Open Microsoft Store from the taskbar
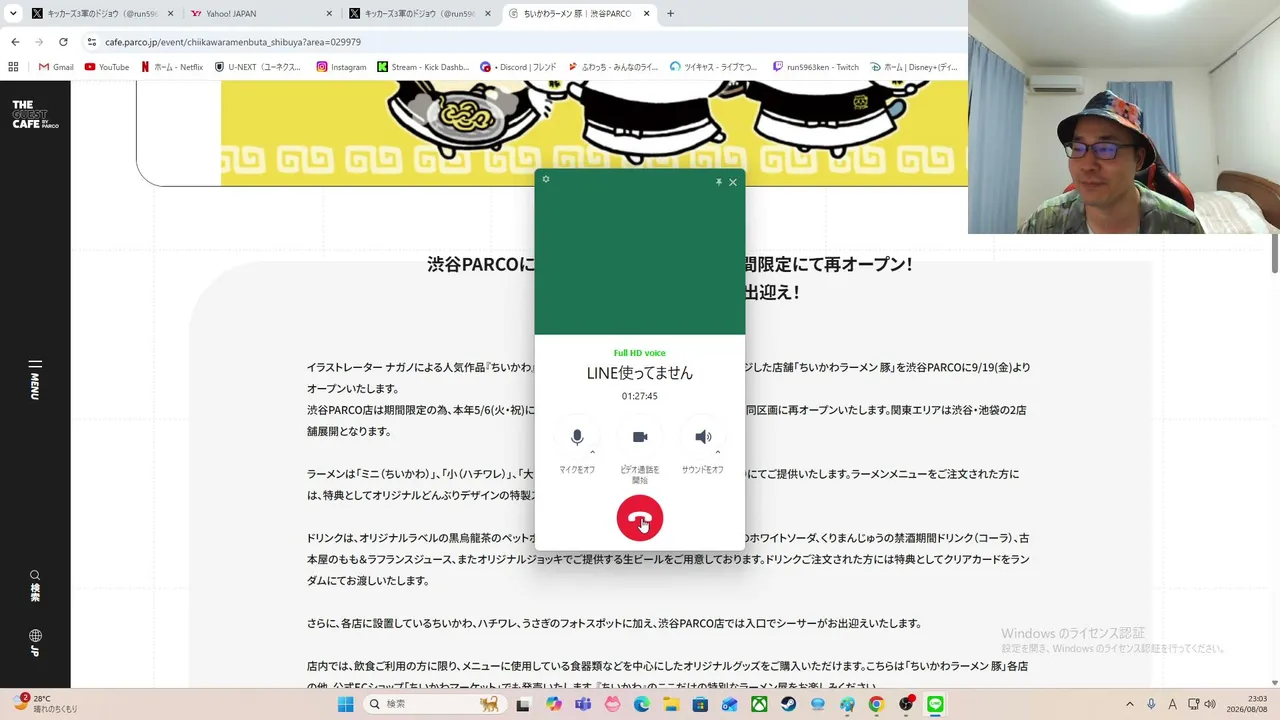This screenshot has height=720, width=1280. [701, 704]
